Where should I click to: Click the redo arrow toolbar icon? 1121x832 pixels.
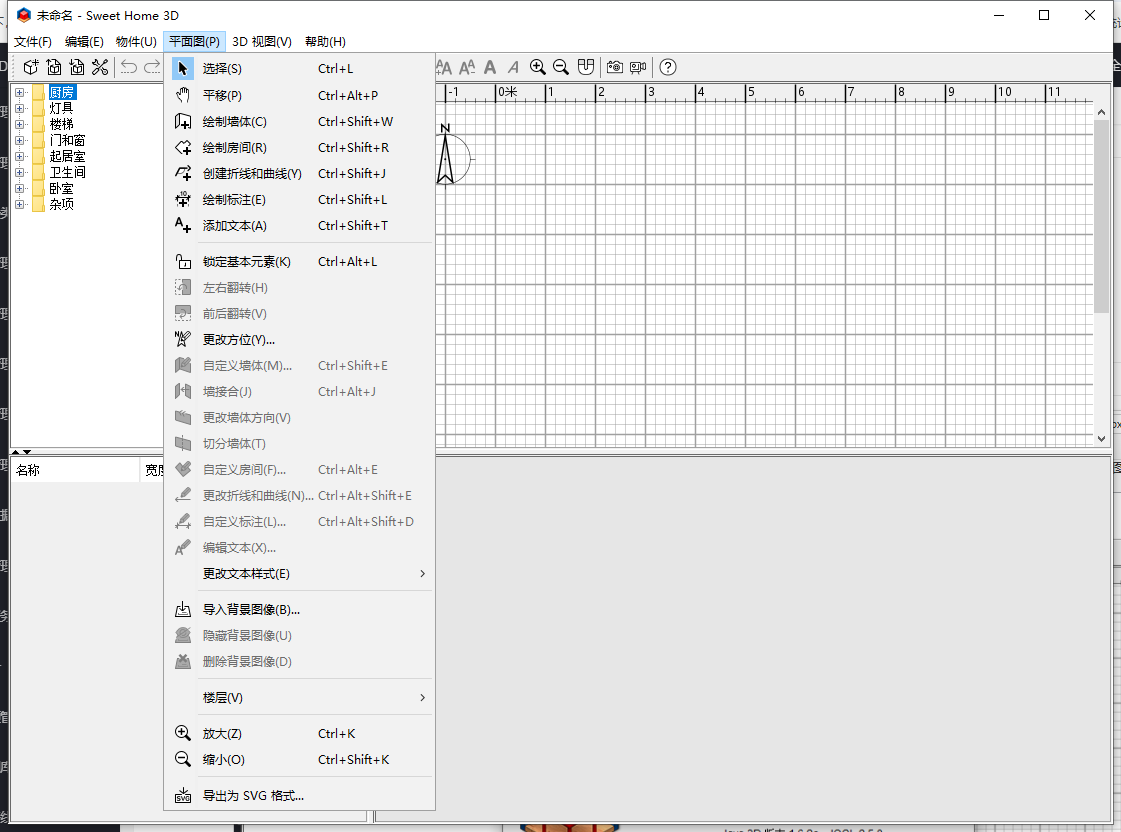click(x=152, y=67)
